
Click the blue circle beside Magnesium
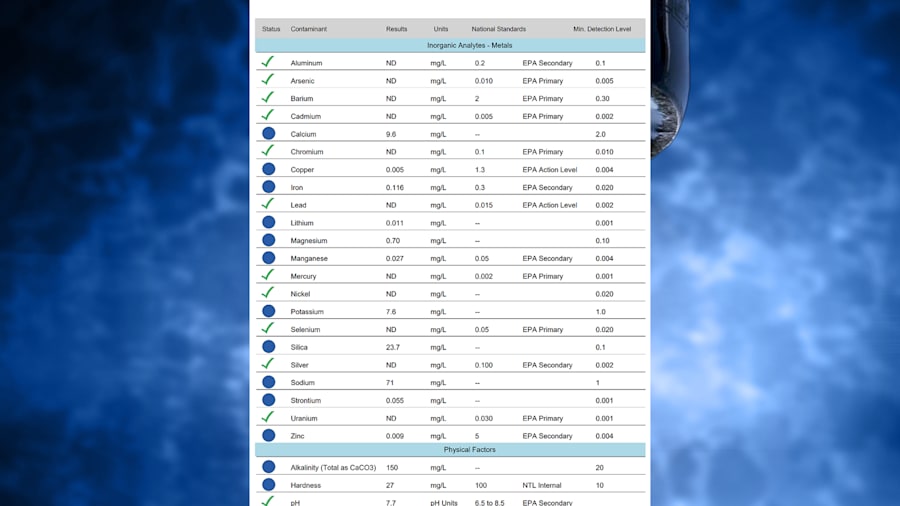pos(269,240)
